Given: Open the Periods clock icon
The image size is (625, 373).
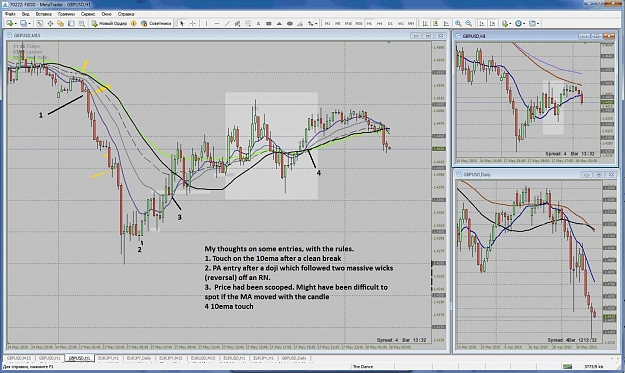Looking at the screenshot, I should pos(518,24).
